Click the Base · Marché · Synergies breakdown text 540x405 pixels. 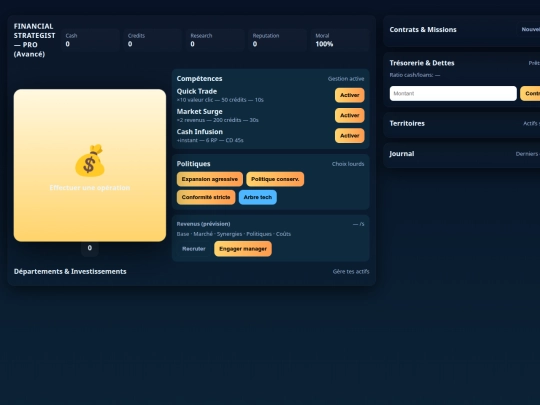click(x=234, y=234)
